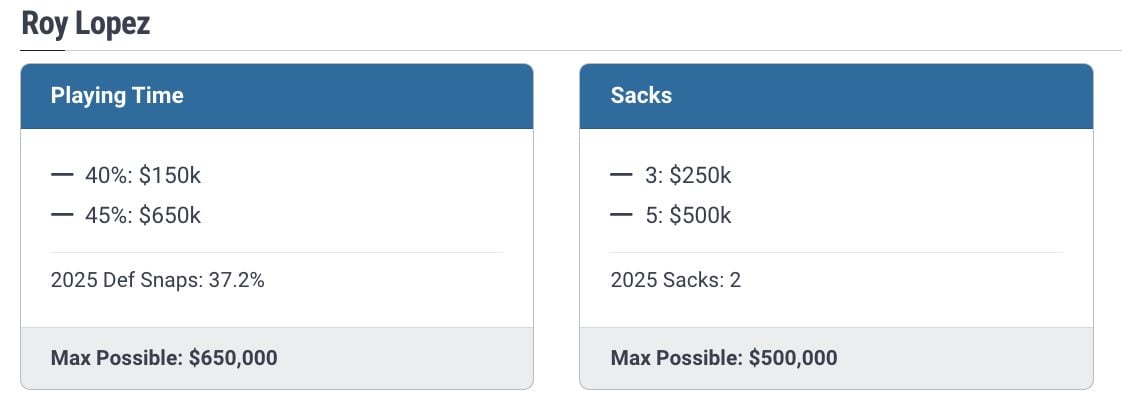Click the dark underline accent below Roy Lopez

pos(43,50)
